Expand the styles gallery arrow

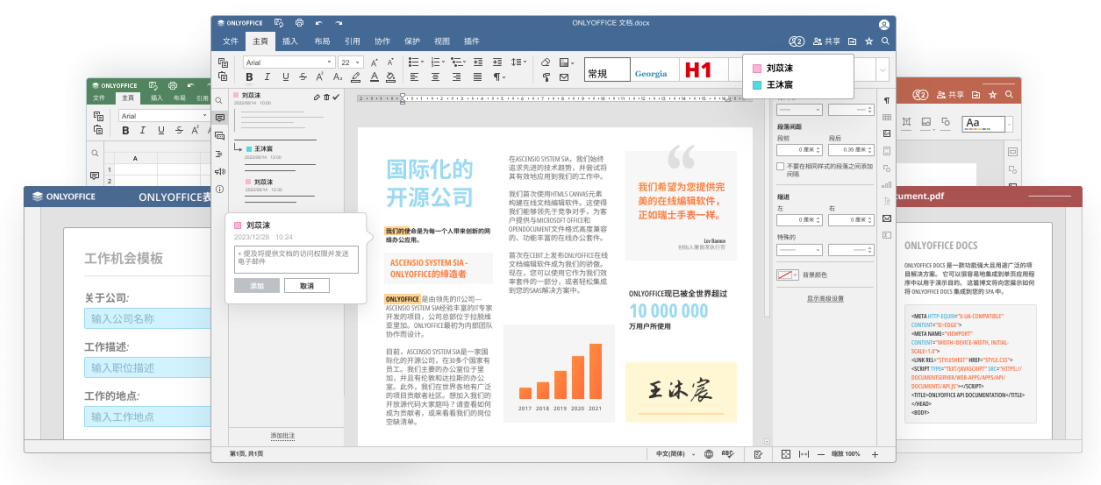[x=883, y=69]
